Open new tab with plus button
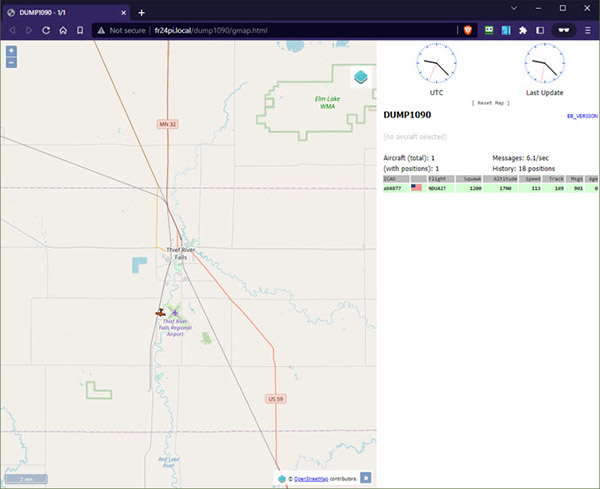 tap(141, 12)
